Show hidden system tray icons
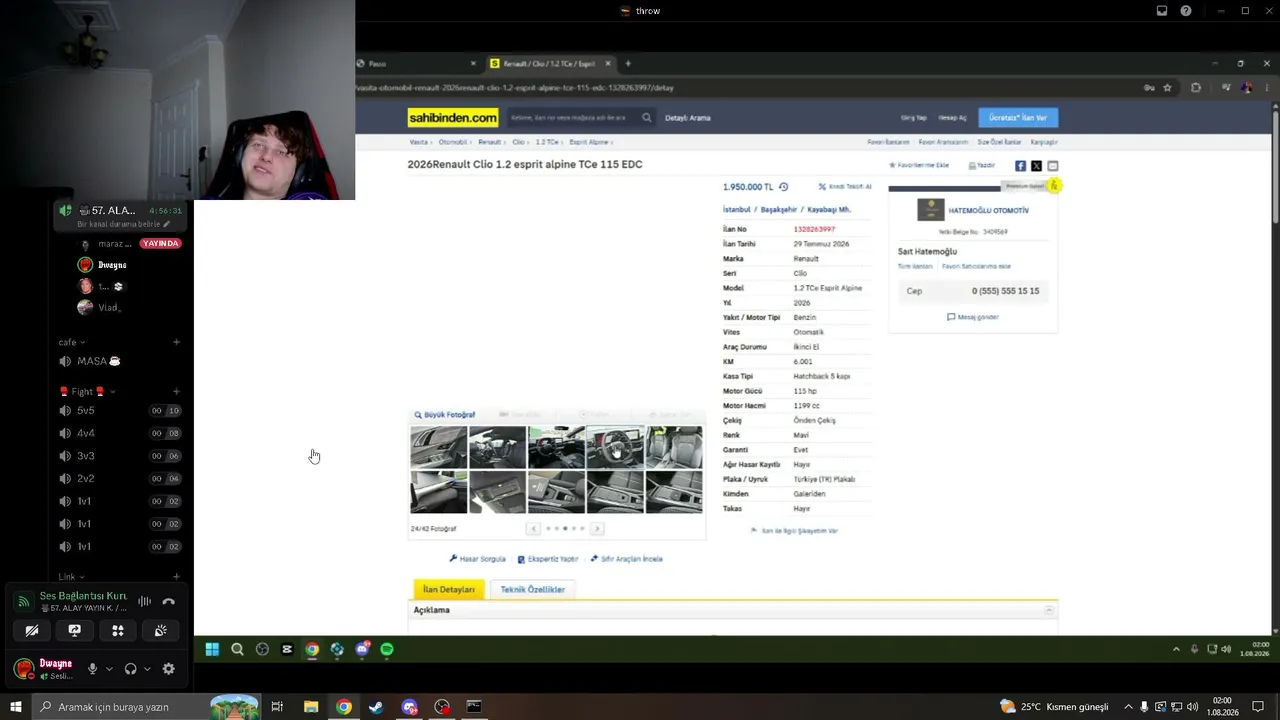The width and height of the screenshot is (1280, 720). click(x=1128, y=707)
